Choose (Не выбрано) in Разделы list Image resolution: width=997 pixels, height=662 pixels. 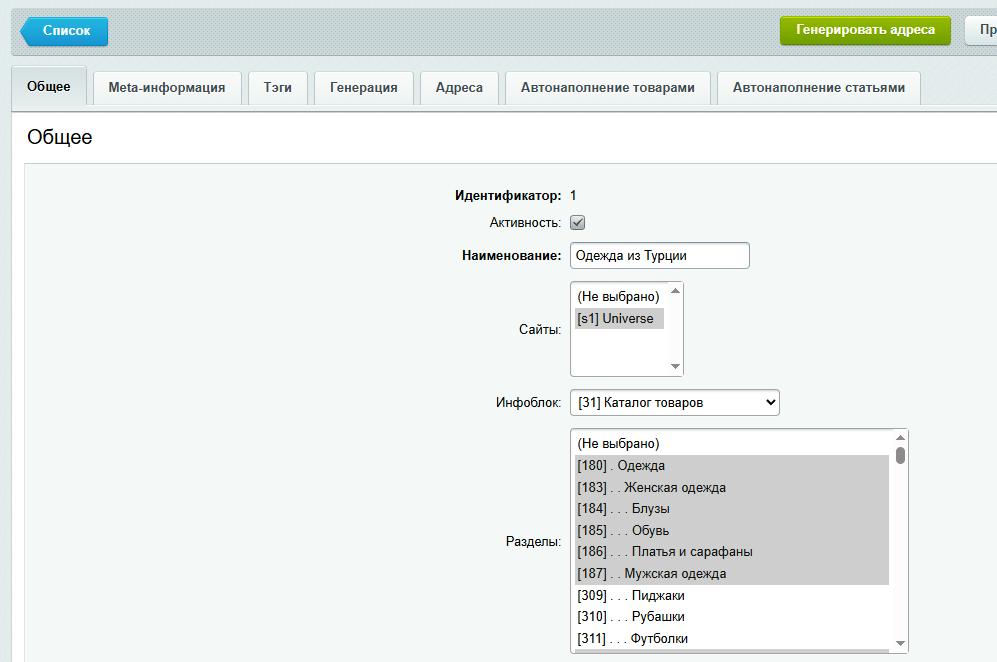(618, 444)
